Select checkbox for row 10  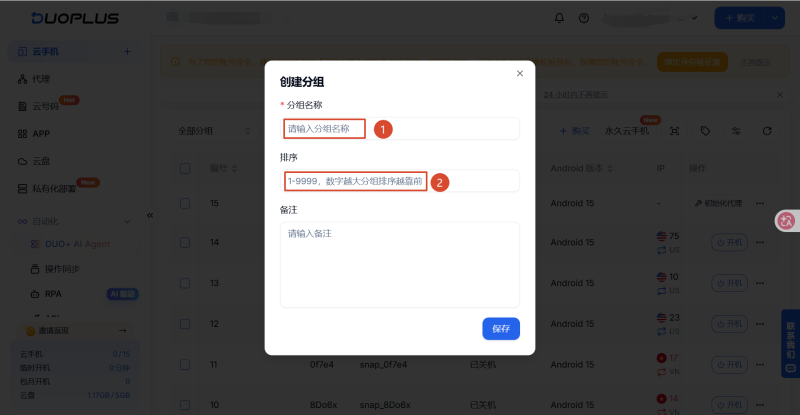[185, 405]
